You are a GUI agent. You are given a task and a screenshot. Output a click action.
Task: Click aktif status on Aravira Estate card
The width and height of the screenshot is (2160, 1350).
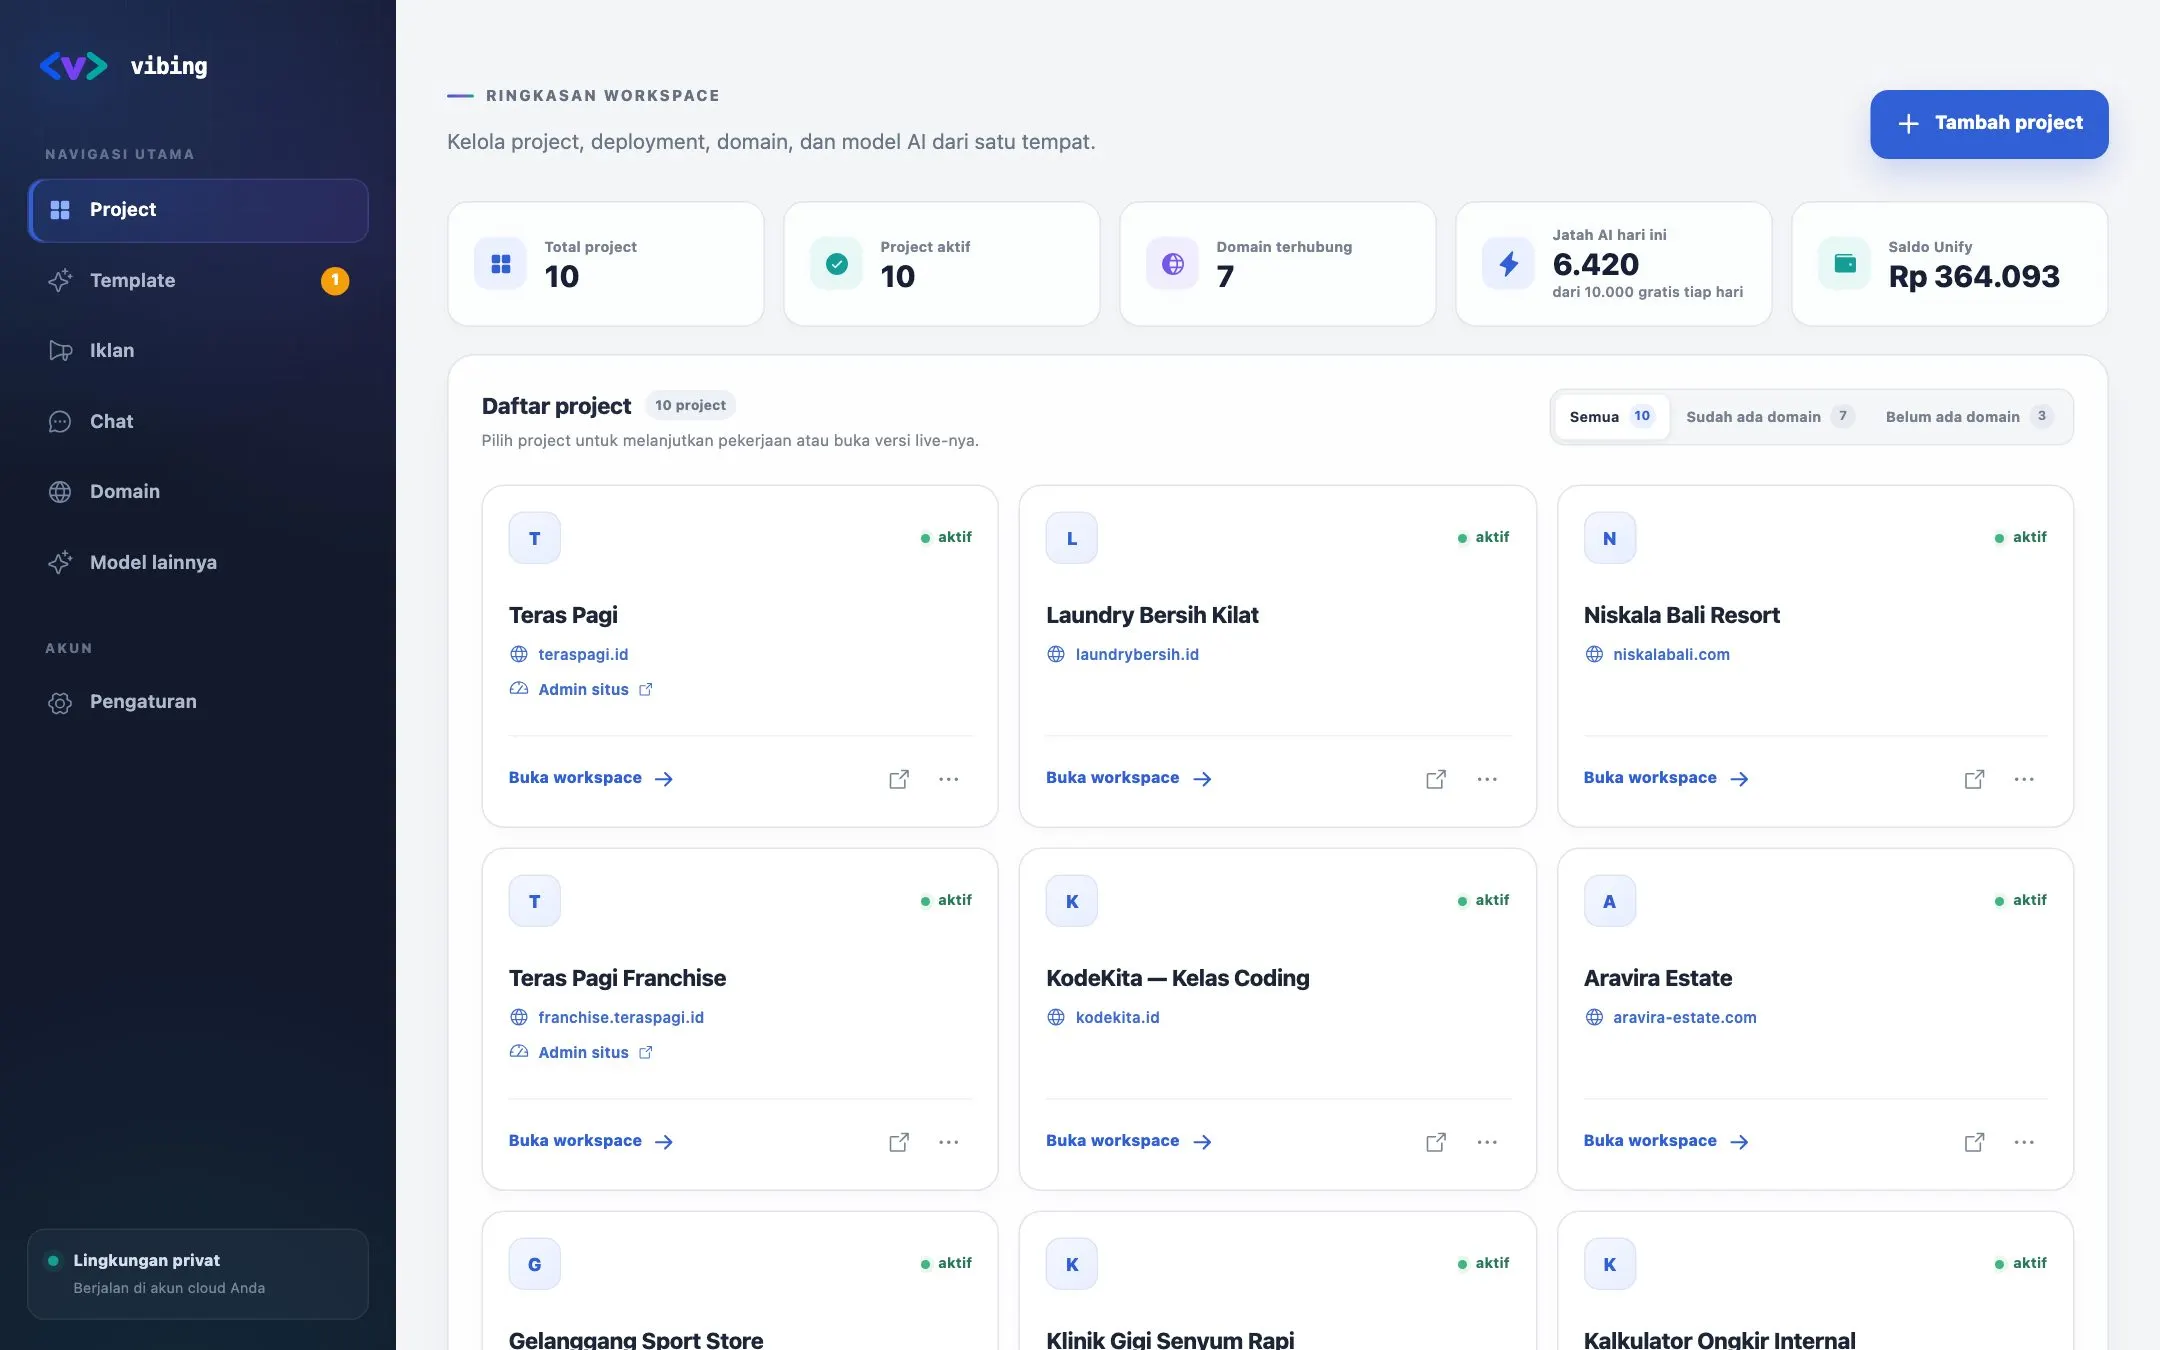(x=2020, y=901)
